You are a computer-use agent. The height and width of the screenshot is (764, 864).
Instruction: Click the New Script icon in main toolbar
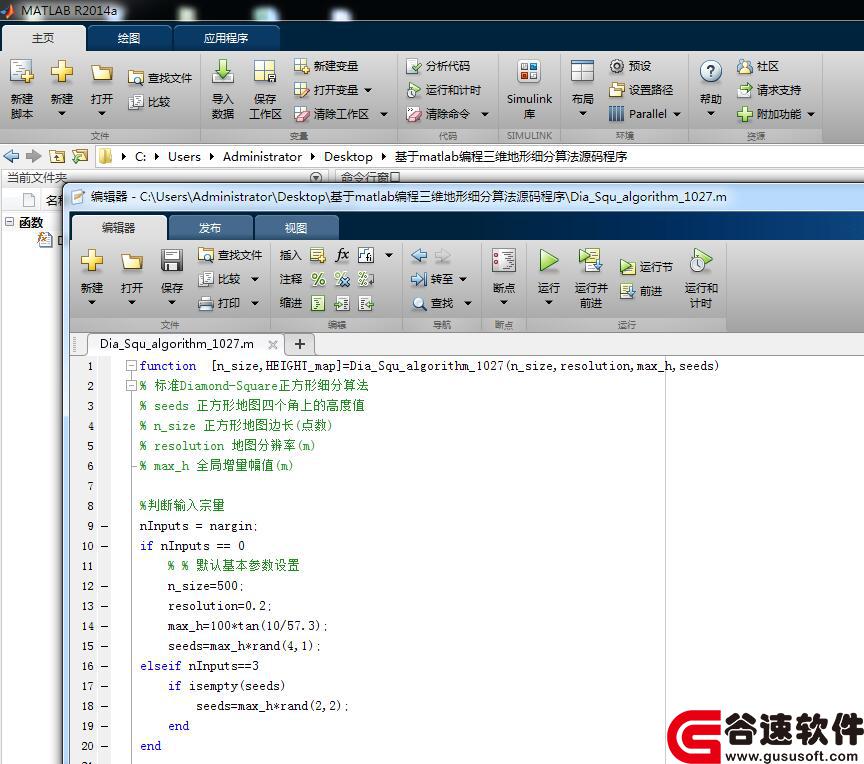point(21,72)
